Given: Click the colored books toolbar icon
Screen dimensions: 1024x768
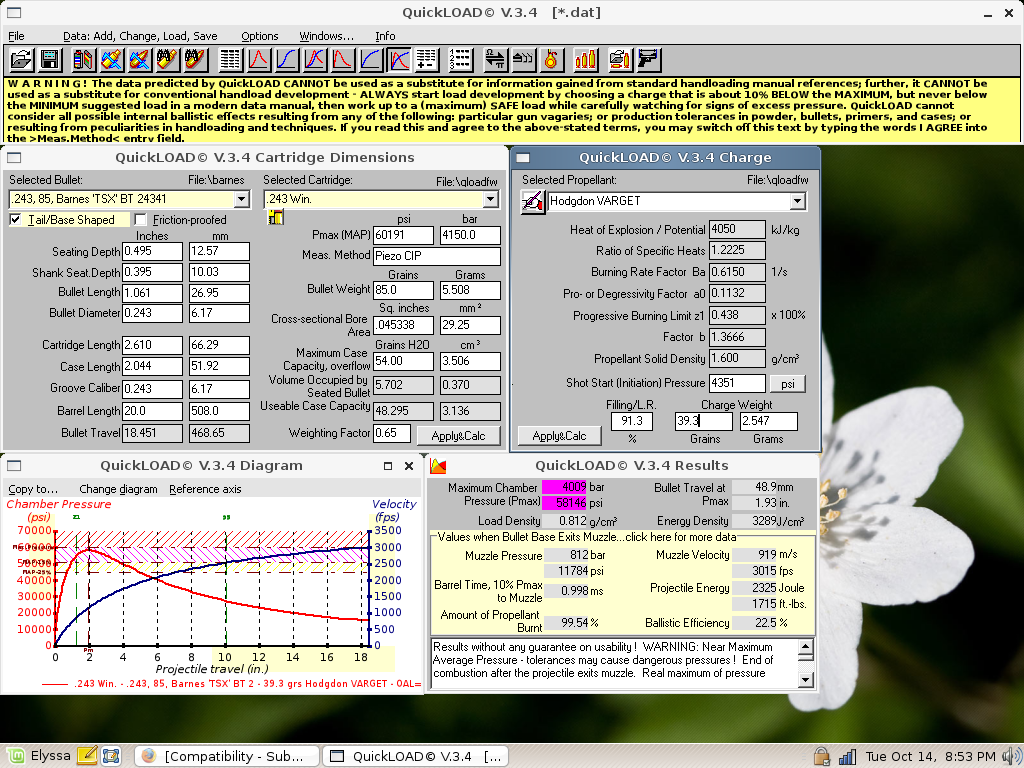Looking at the screenshot, I should 83,60.
